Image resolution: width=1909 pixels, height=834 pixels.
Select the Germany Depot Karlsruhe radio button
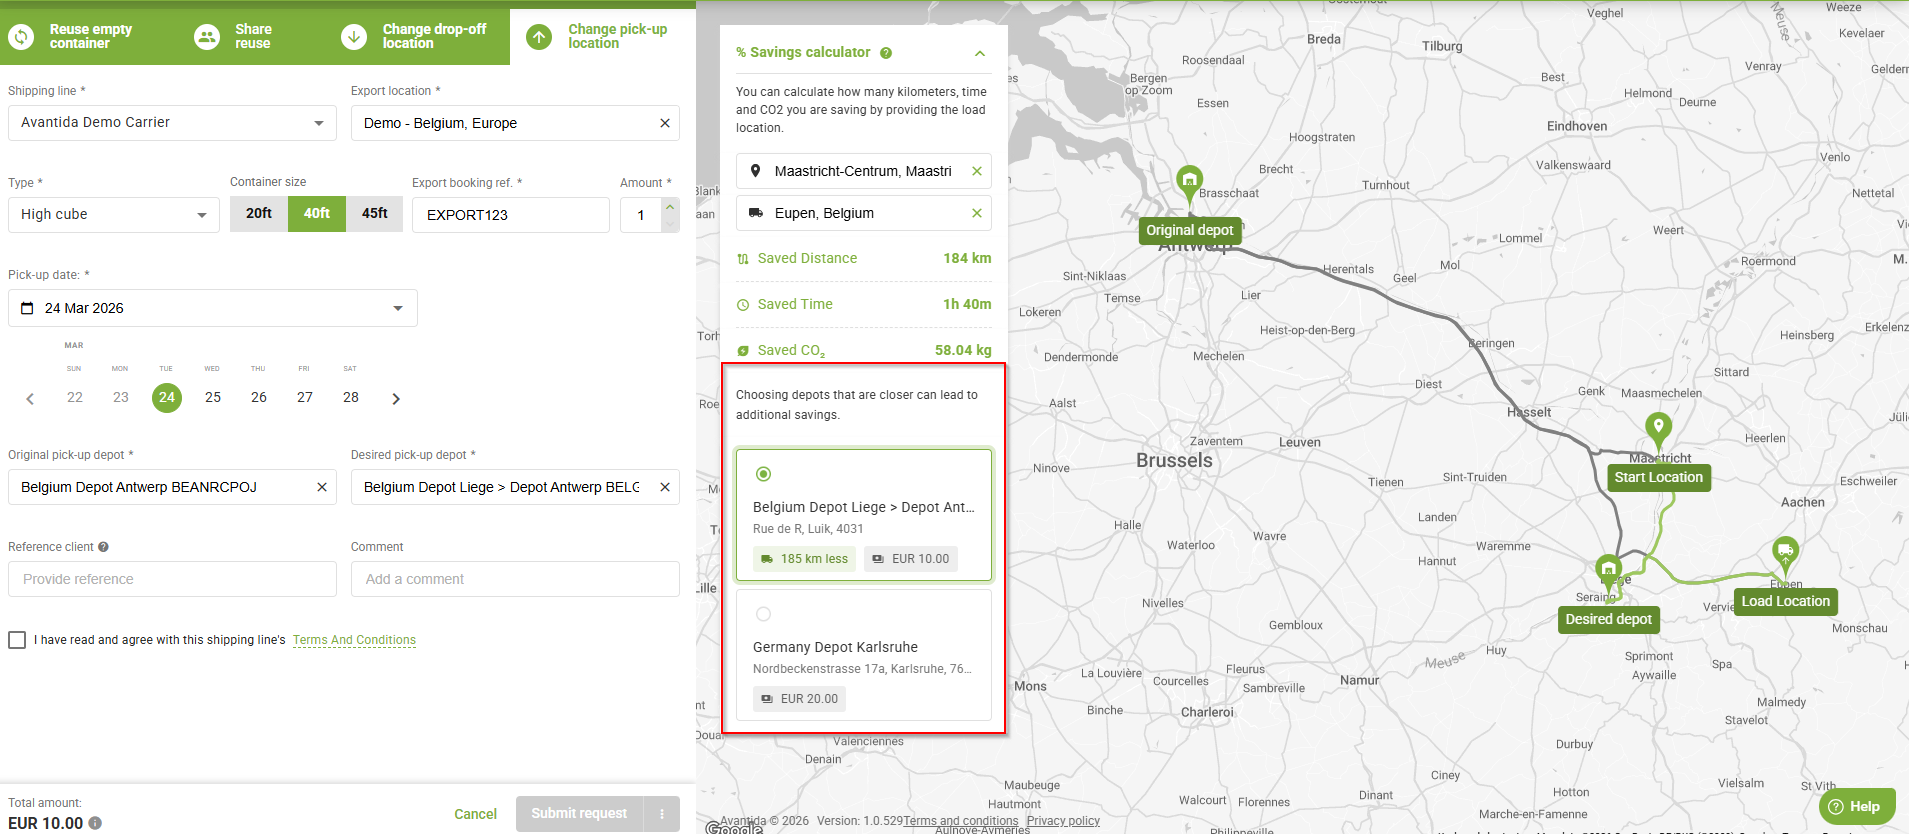[x=764, y=614]
